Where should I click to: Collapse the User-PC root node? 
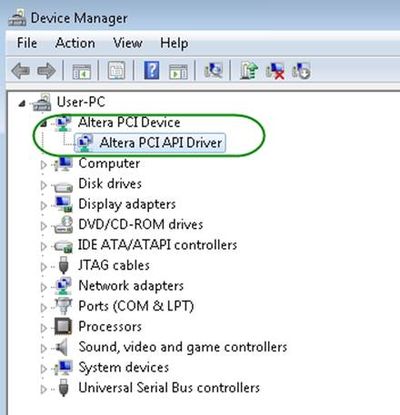click(22, 104)
